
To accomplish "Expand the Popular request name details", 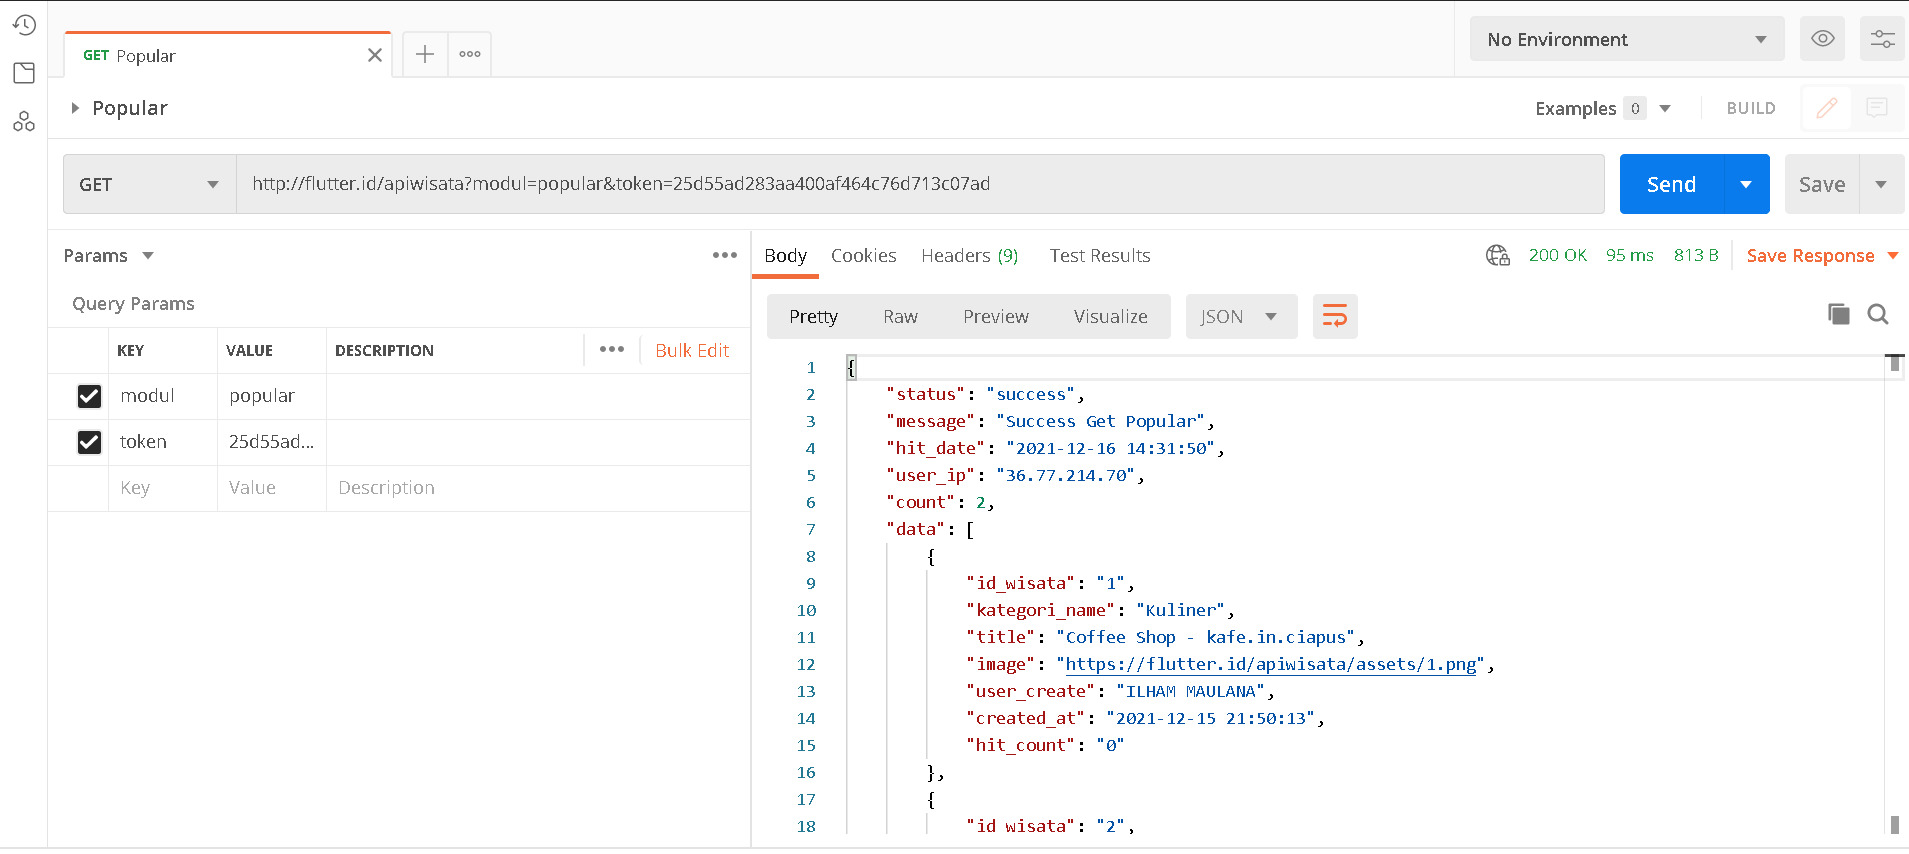I will click(75, 108).
